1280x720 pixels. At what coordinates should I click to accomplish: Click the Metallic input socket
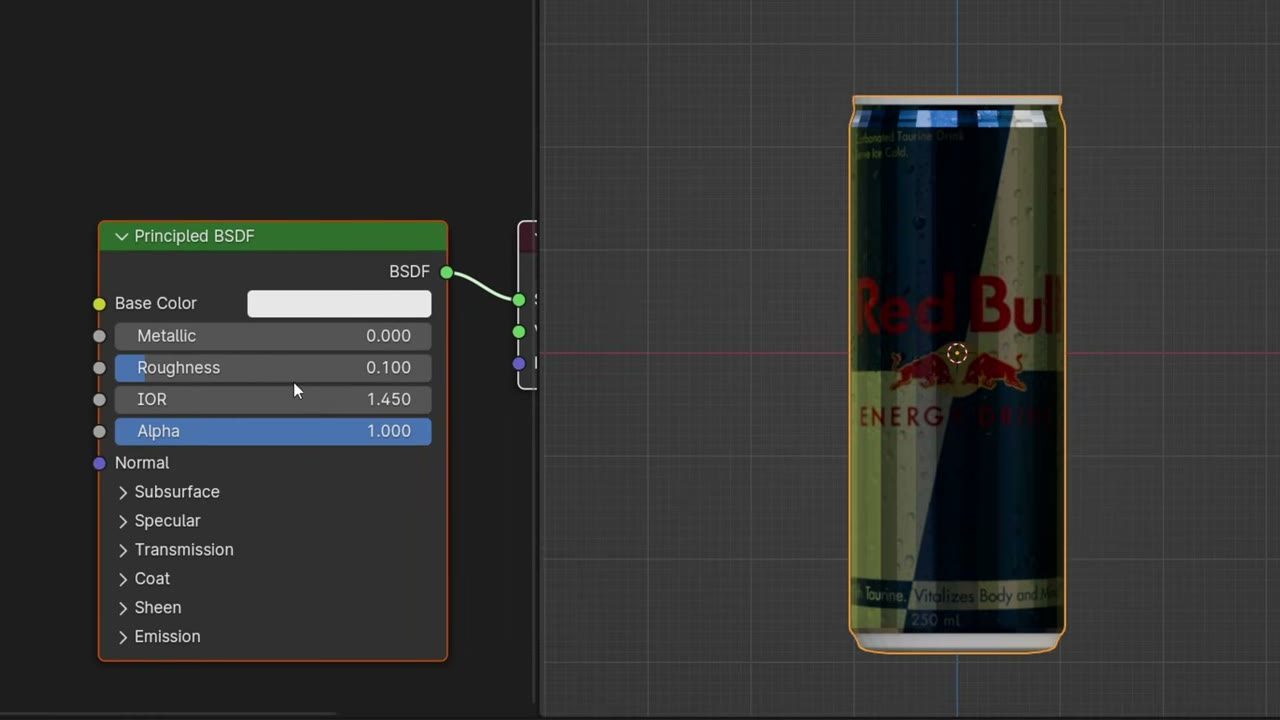click(x=99, y=336)
